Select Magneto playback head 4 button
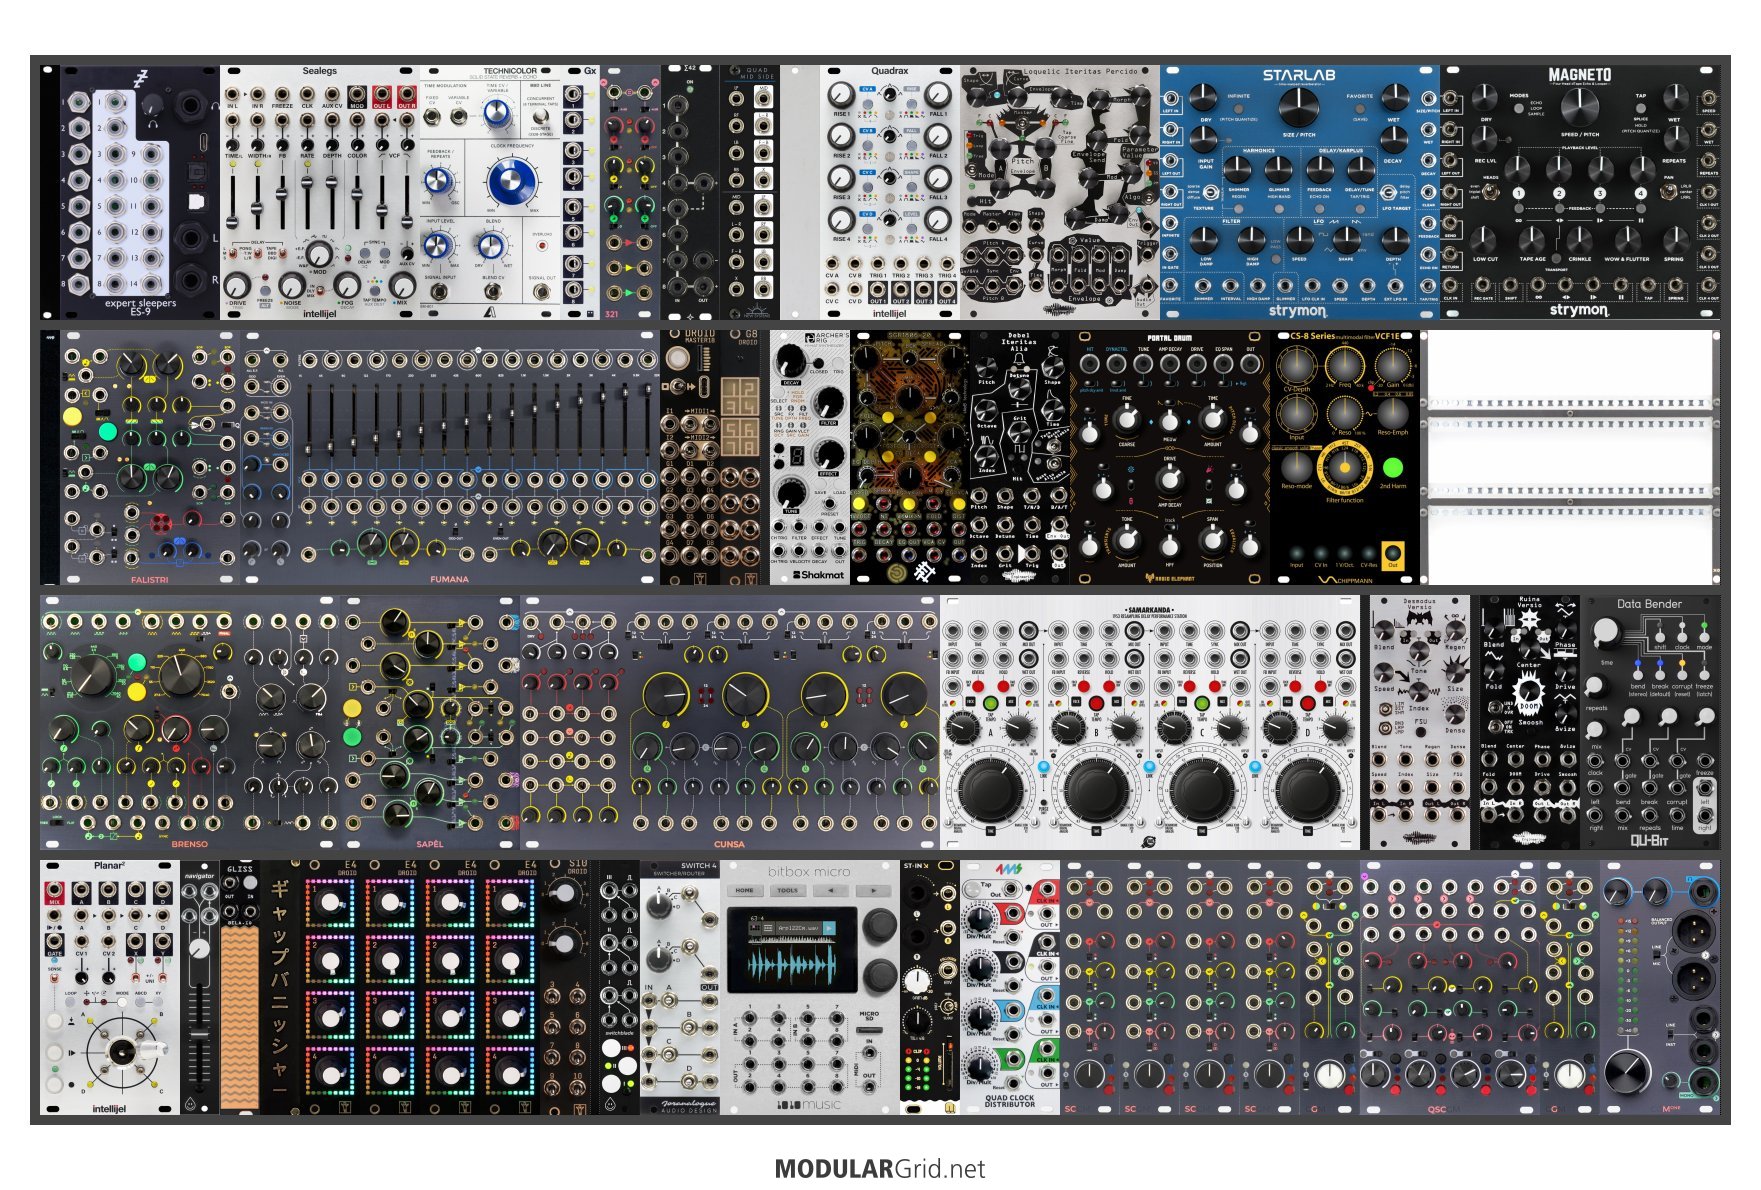Viewport: 1761px width, 1190px height. point(1641,193)
